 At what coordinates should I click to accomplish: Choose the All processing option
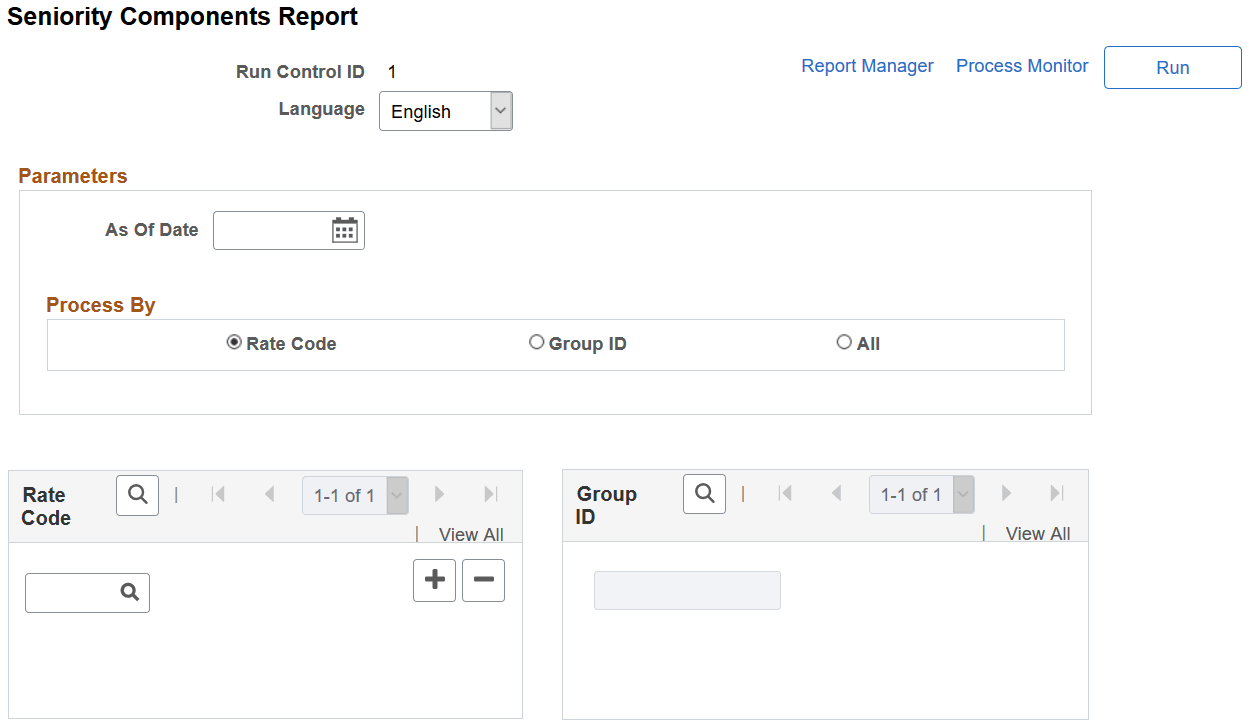844,342
